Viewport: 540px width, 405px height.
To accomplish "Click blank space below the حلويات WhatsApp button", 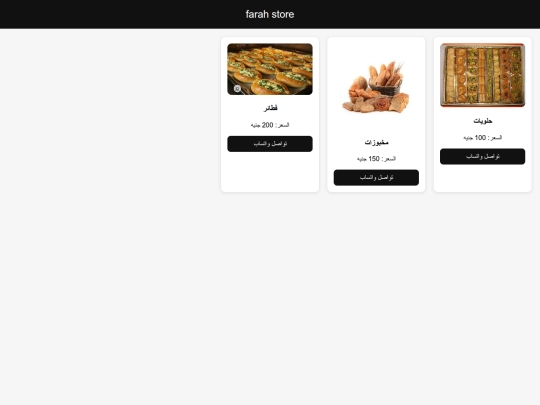I will [x=482, y=178].
